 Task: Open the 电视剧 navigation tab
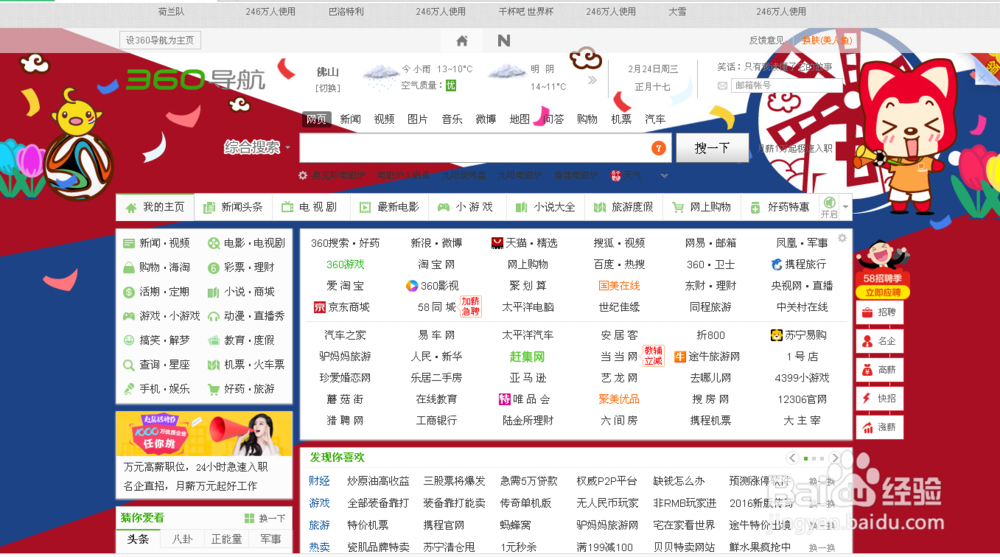[x=309, y=207]
